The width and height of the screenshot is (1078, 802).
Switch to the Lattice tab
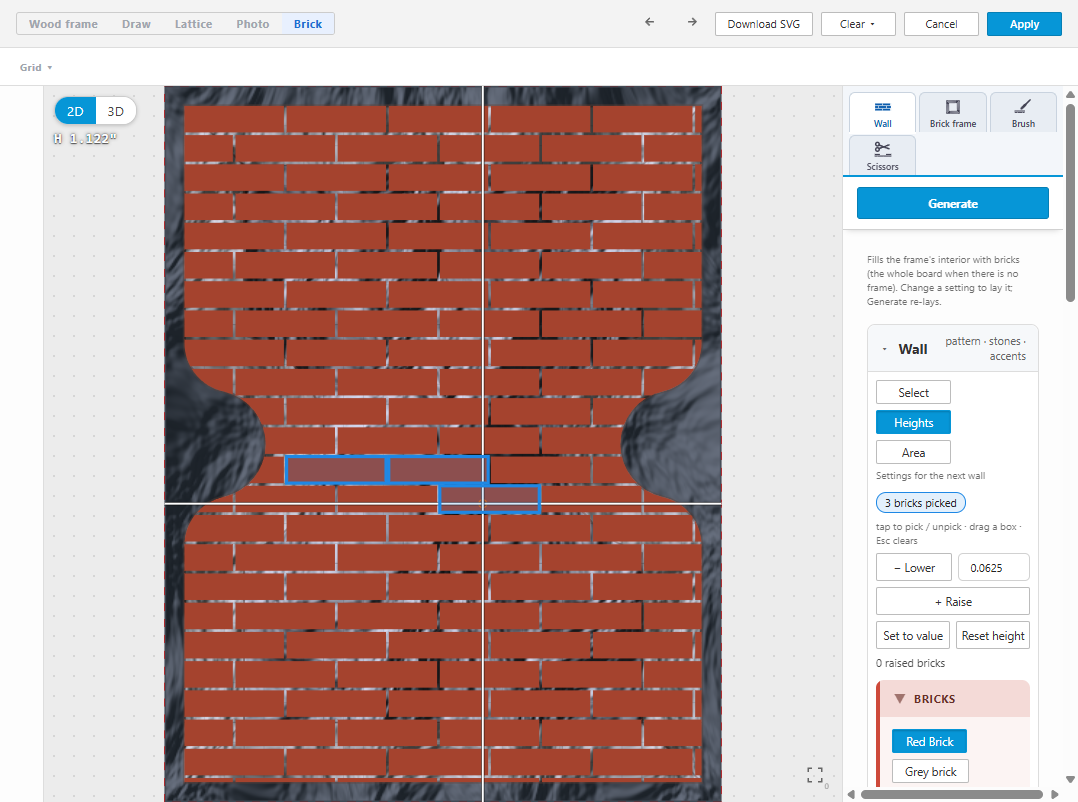193,24
